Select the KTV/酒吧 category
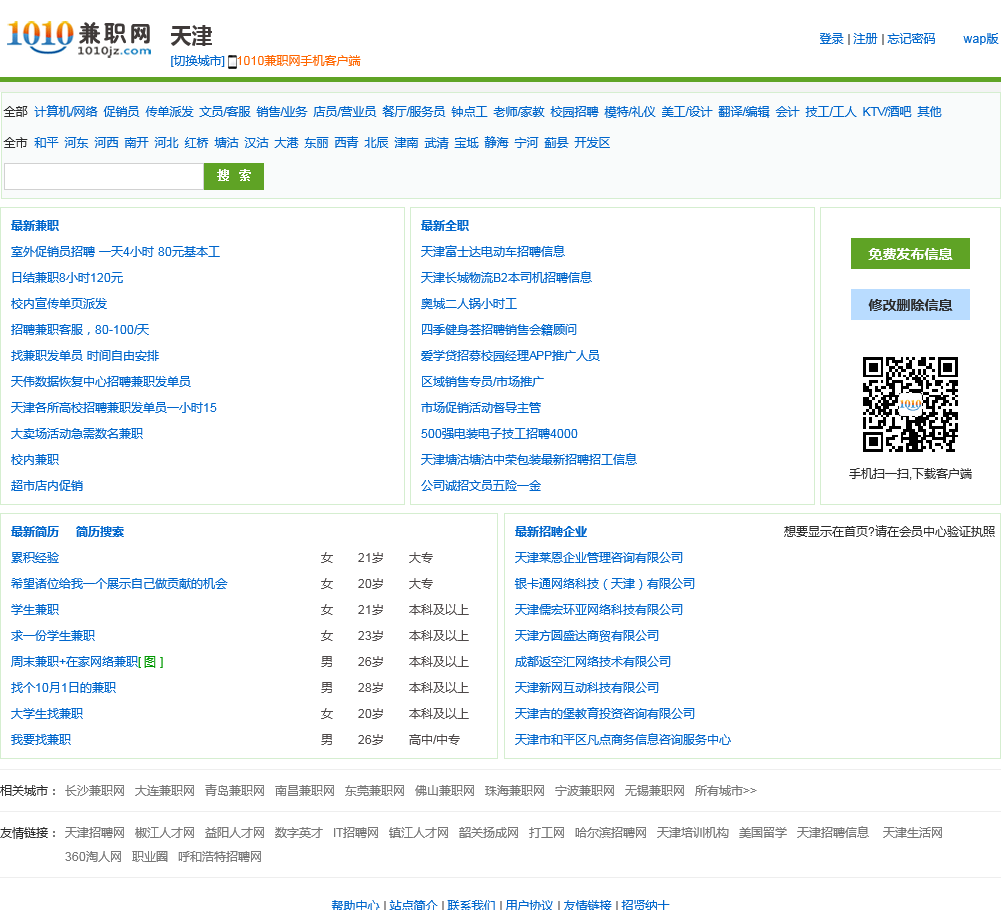 tap(887, 112)
